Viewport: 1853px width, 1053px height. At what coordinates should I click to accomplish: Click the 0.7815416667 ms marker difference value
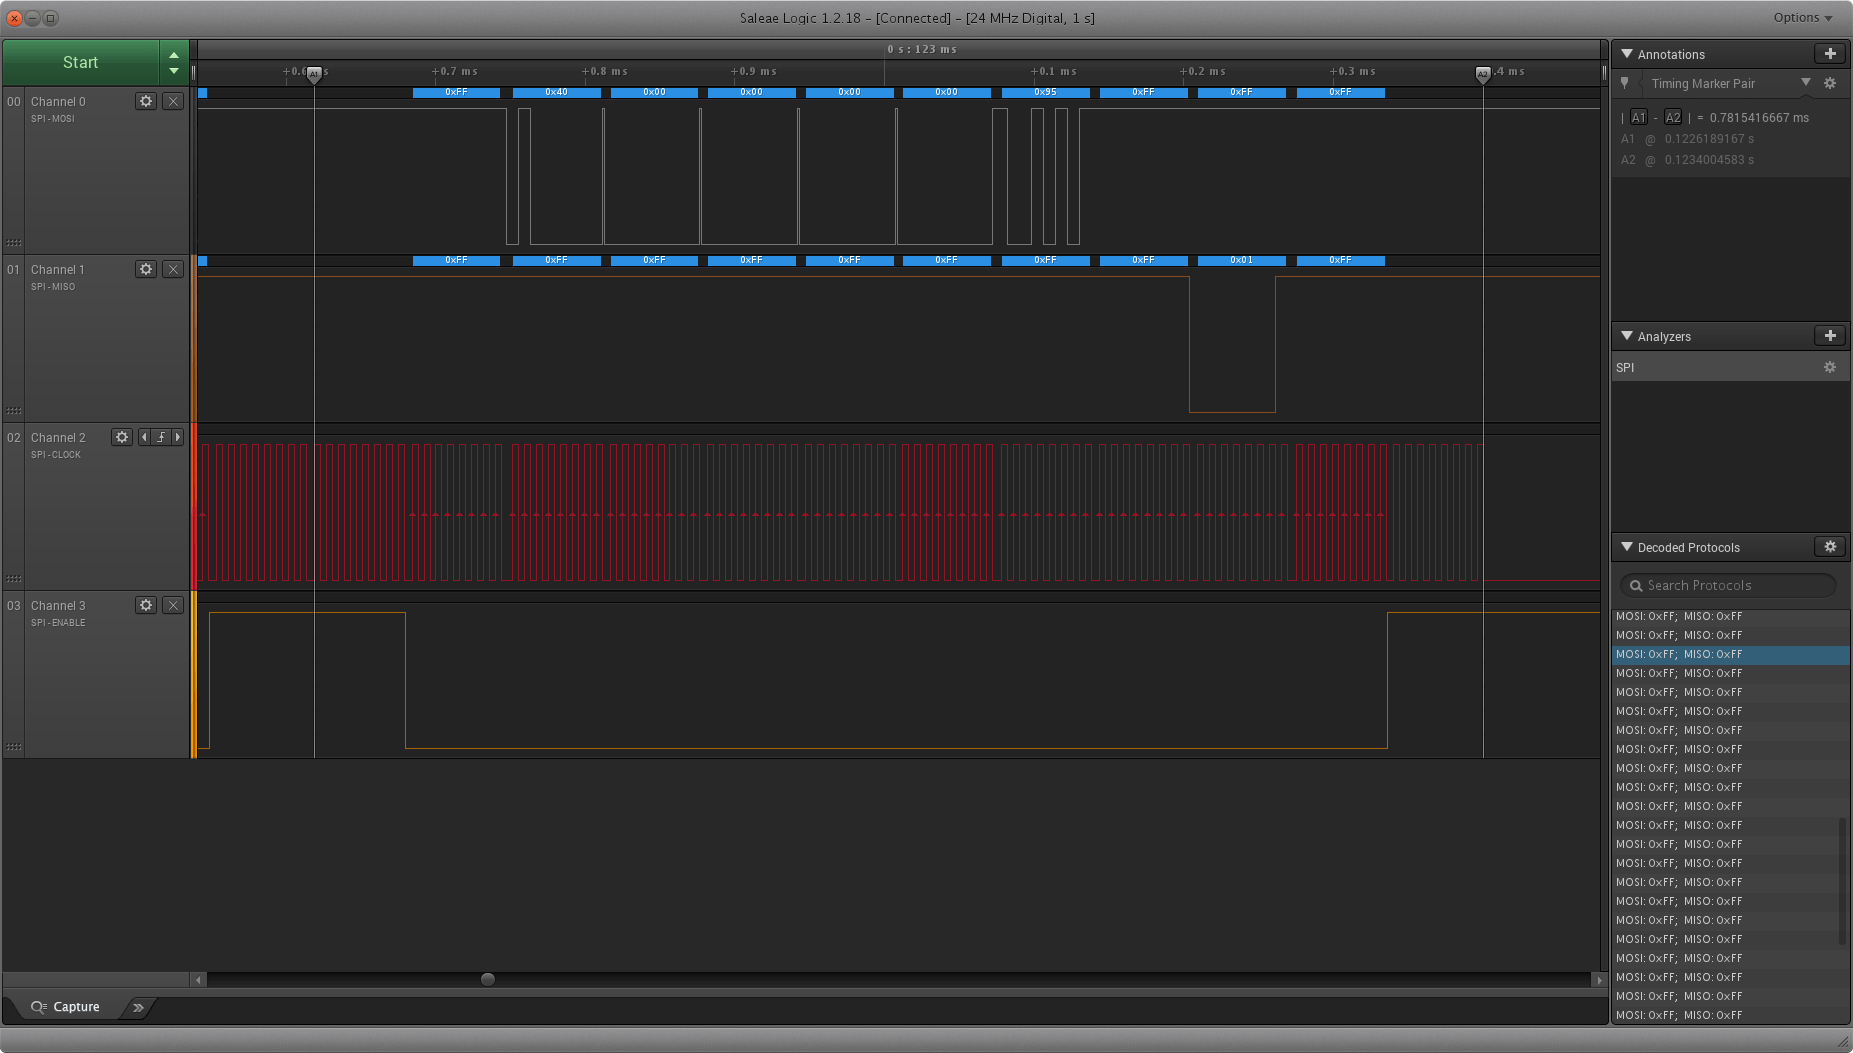tap(1759, 117)
